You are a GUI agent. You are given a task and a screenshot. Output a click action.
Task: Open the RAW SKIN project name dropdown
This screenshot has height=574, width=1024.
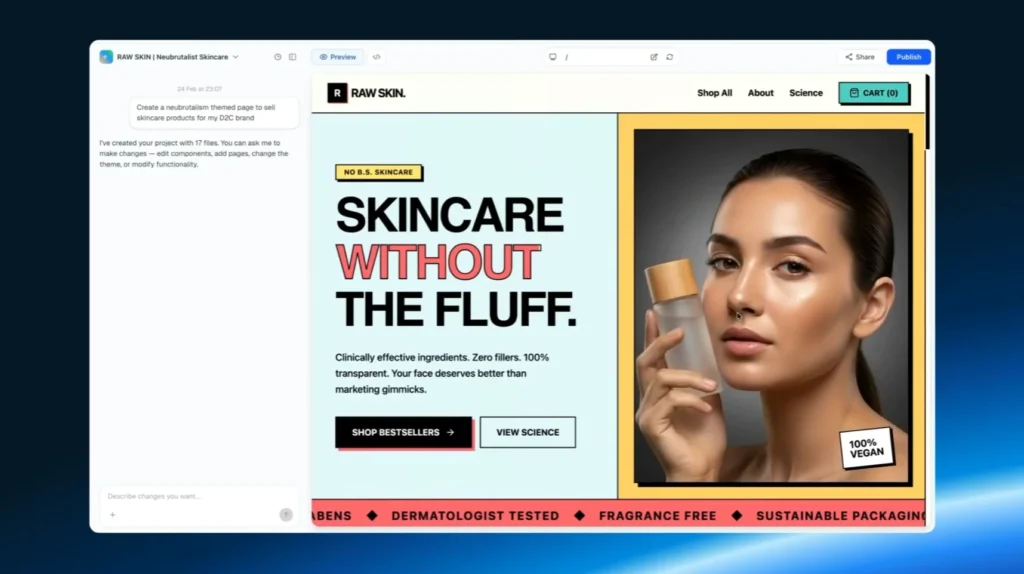tap(178, 57)
